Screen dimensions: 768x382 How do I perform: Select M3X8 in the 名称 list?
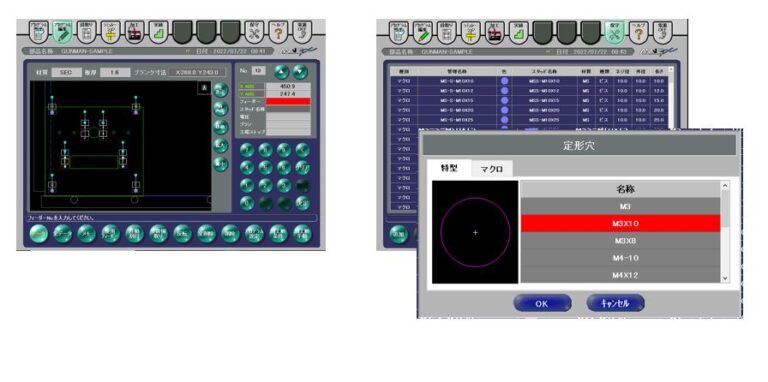pos(620,241)
